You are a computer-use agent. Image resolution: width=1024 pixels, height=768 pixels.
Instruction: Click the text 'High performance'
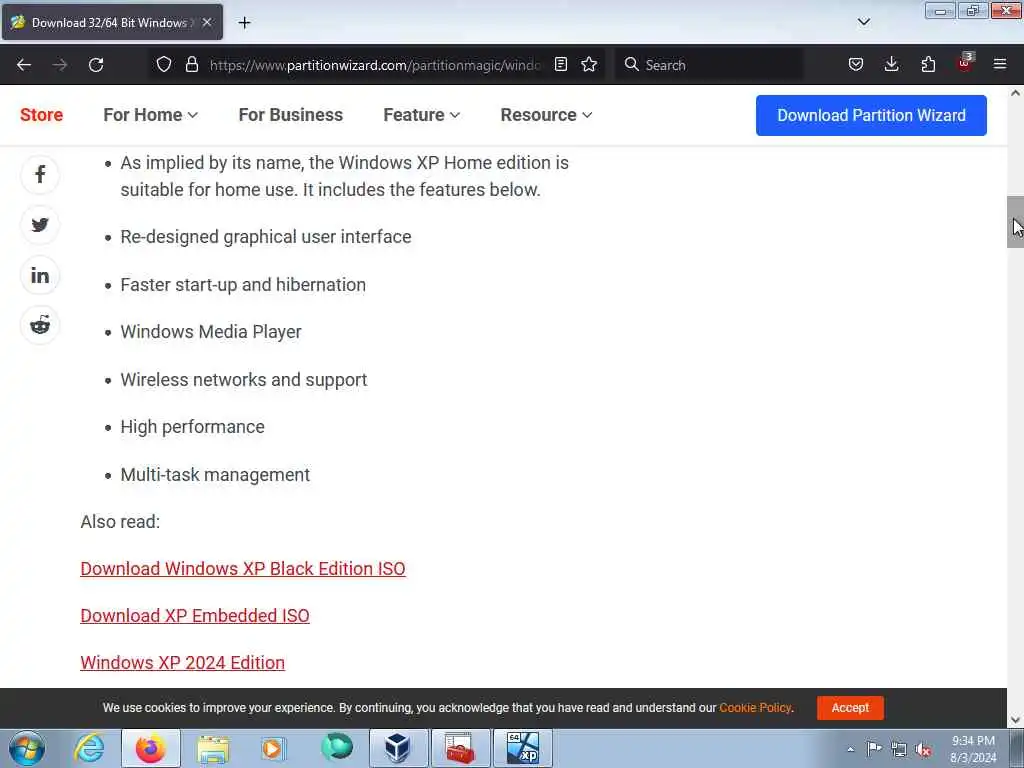point(193,427)
